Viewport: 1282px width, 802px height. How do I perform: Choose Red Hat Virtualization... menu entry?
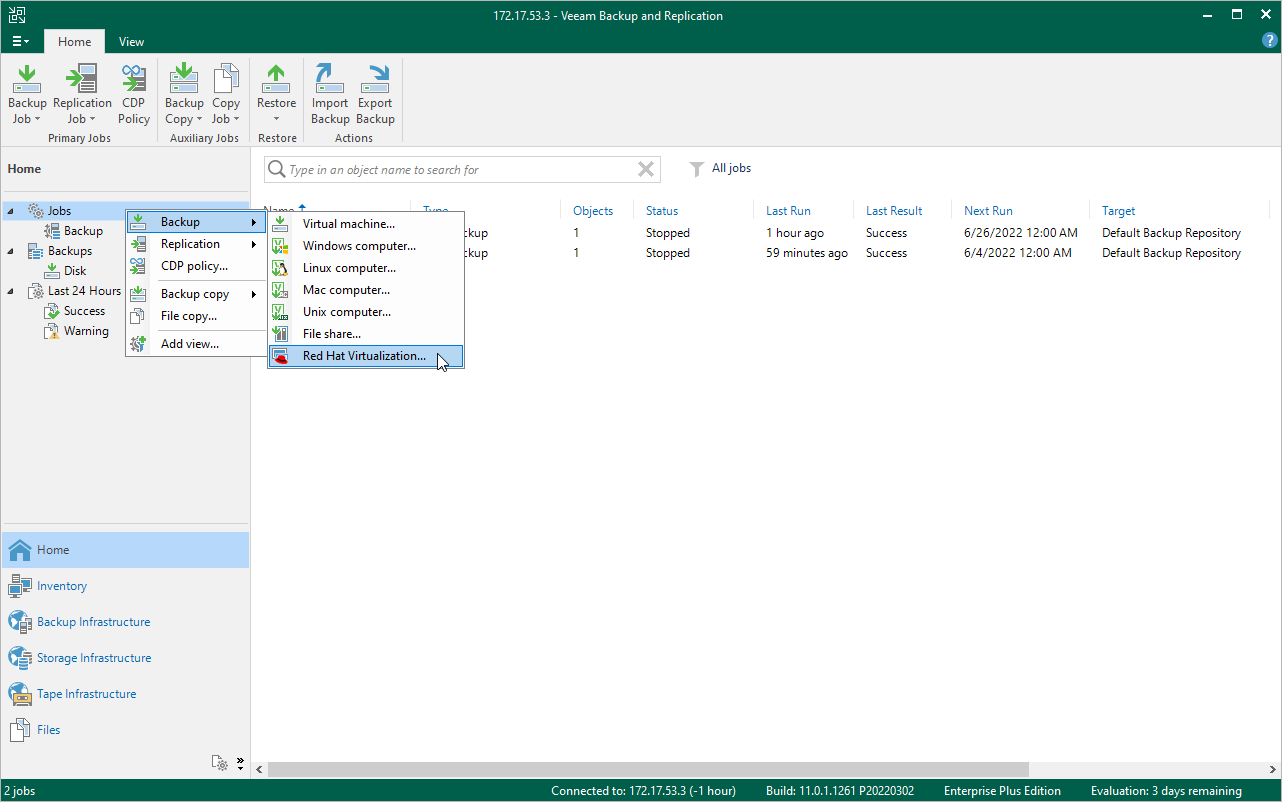(366, 356)
